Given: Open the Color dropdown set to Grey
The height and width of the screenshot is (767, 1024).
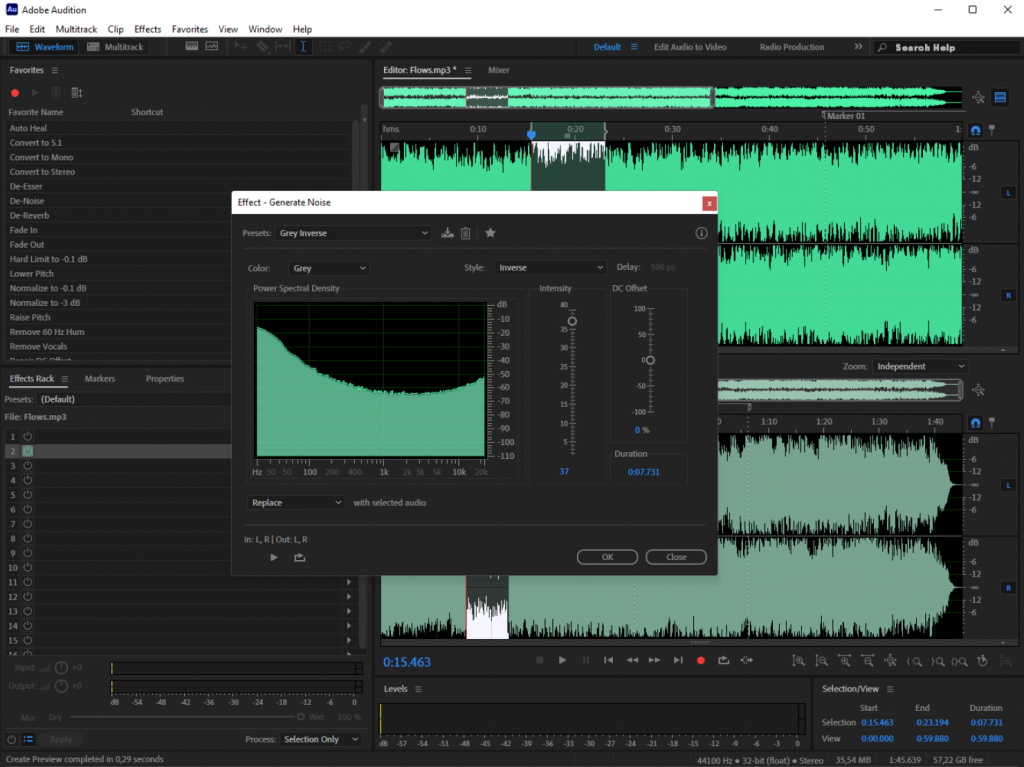Looking at the screenshot, I should [x=329, y=268].
